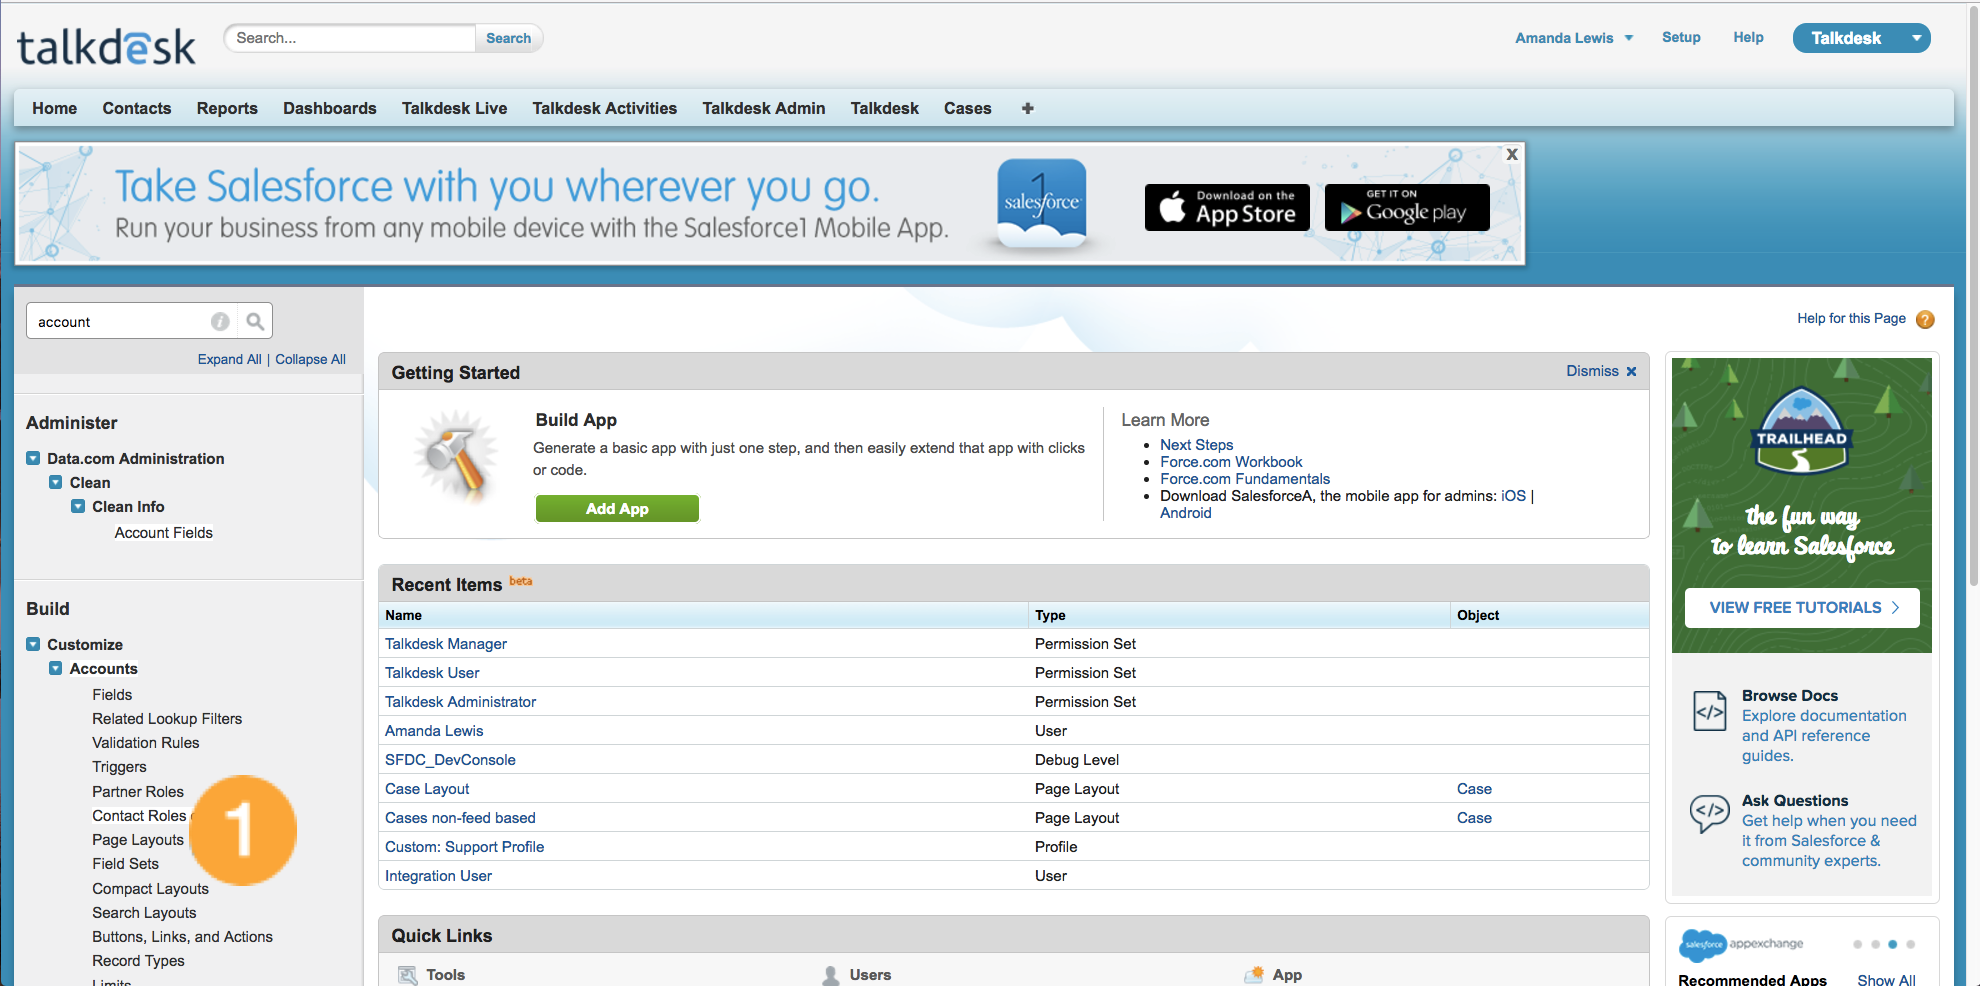Click the App icon in Quick Links

point(1254,974)
